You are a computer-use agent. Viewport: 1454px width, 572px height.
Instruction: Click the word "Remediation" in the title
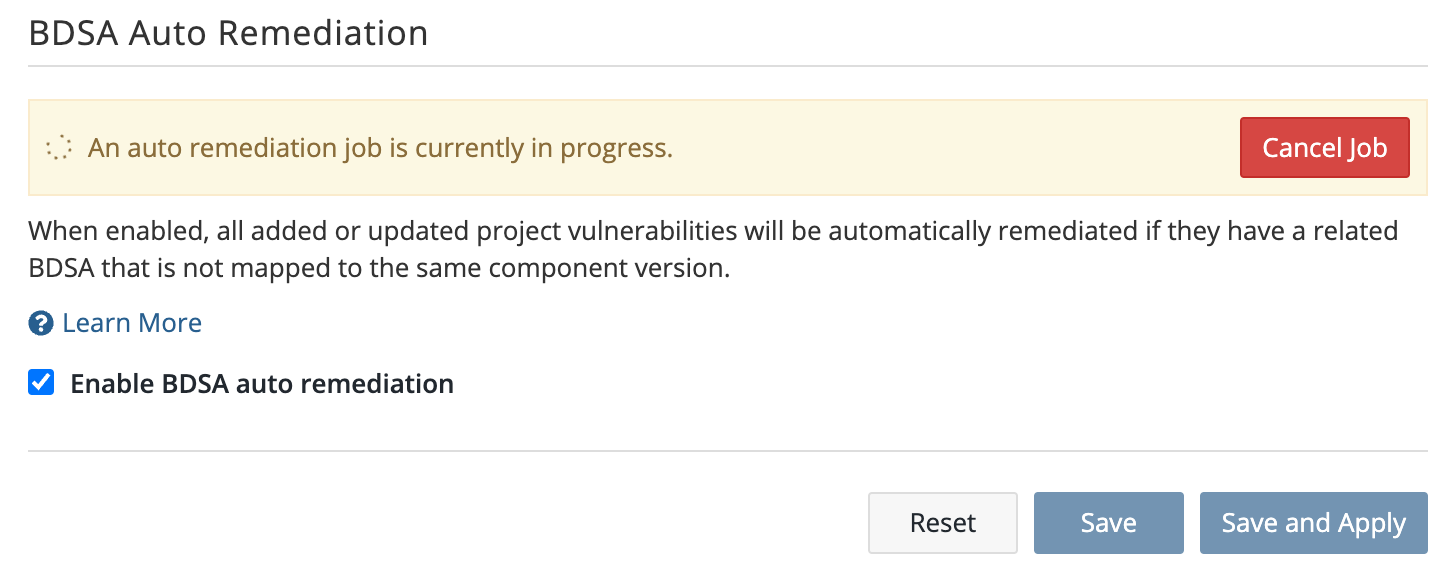click(x=322, y=33)
